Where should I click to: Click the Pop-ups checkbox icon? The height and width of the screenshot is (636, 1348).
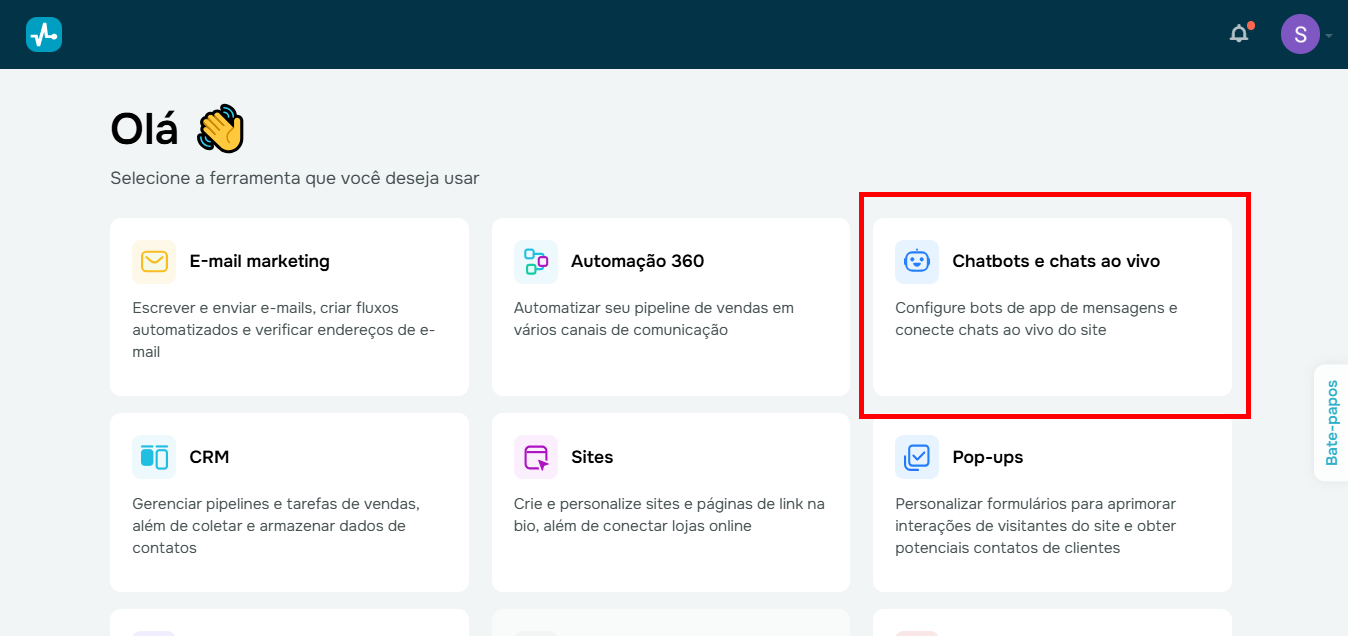click(x=917, y=458)
